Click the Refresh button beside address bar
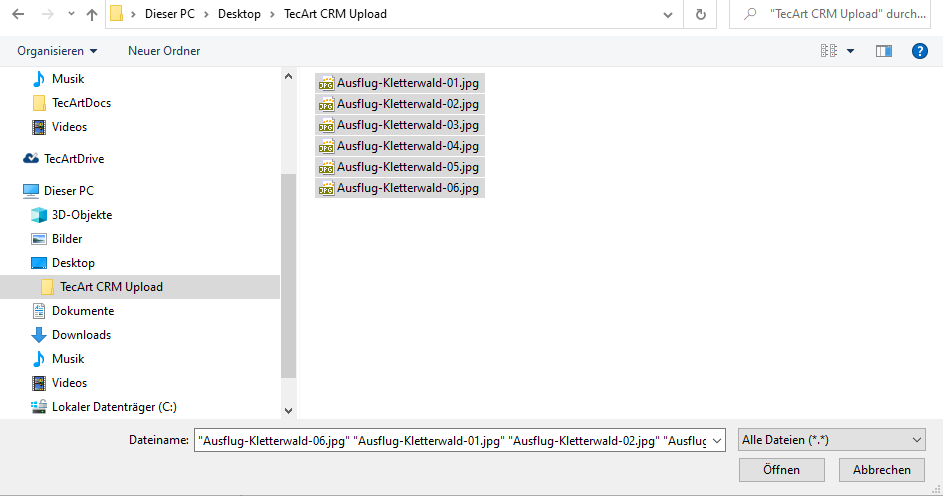Image resolution: width=943 pixels, height=496 pixels. [700, 15]
